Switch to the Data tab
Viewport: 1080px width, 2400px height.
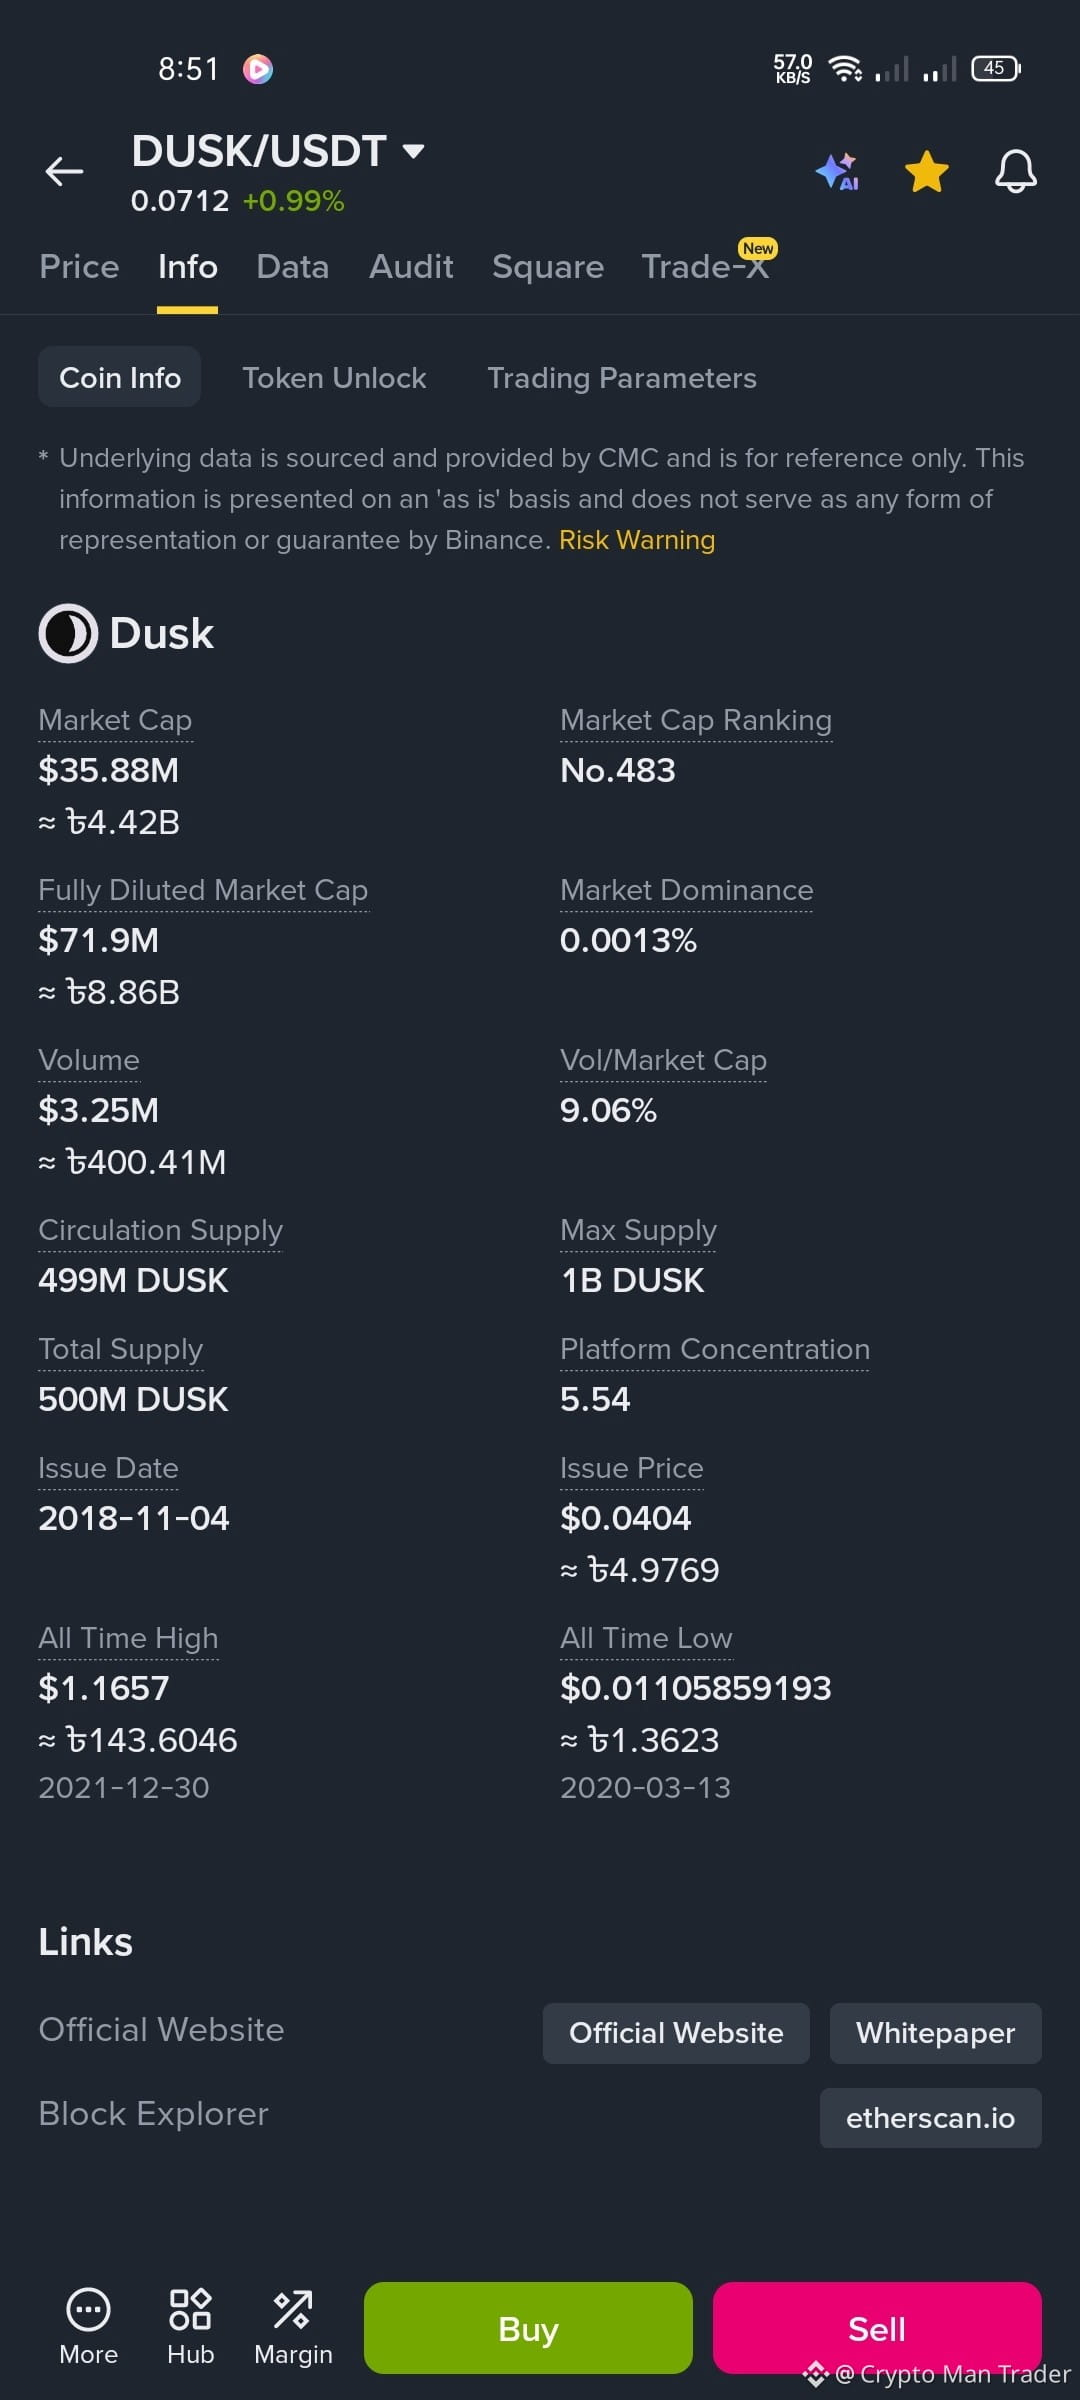[292, 267]
